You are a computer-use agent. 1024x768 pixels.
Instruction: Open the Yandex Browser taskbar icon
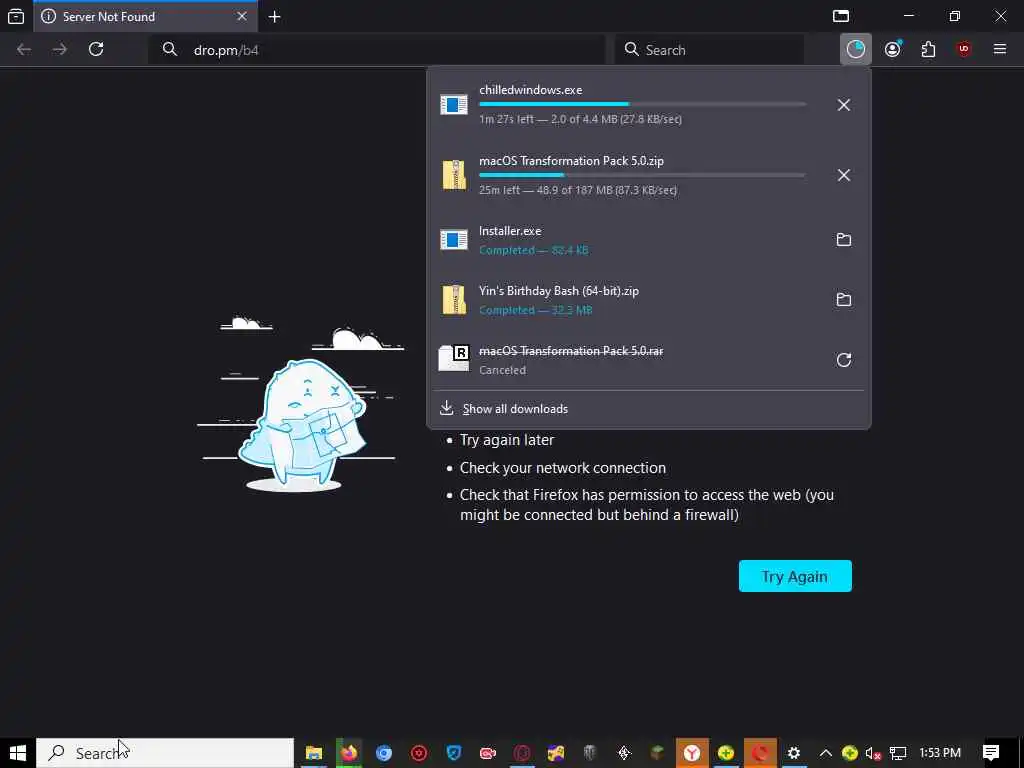click(692, 753)
